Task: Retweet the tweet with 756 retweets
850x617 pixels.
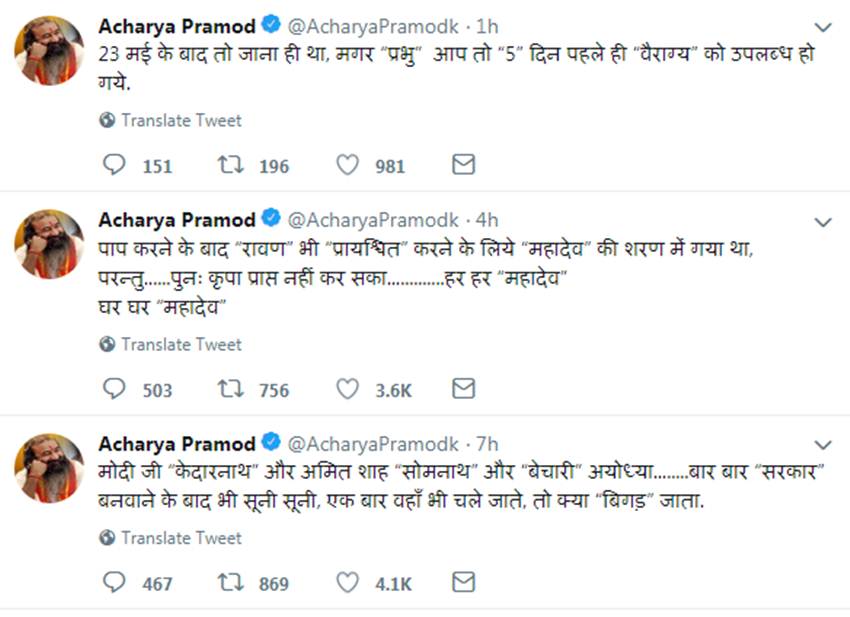Action: click(231, 389)
